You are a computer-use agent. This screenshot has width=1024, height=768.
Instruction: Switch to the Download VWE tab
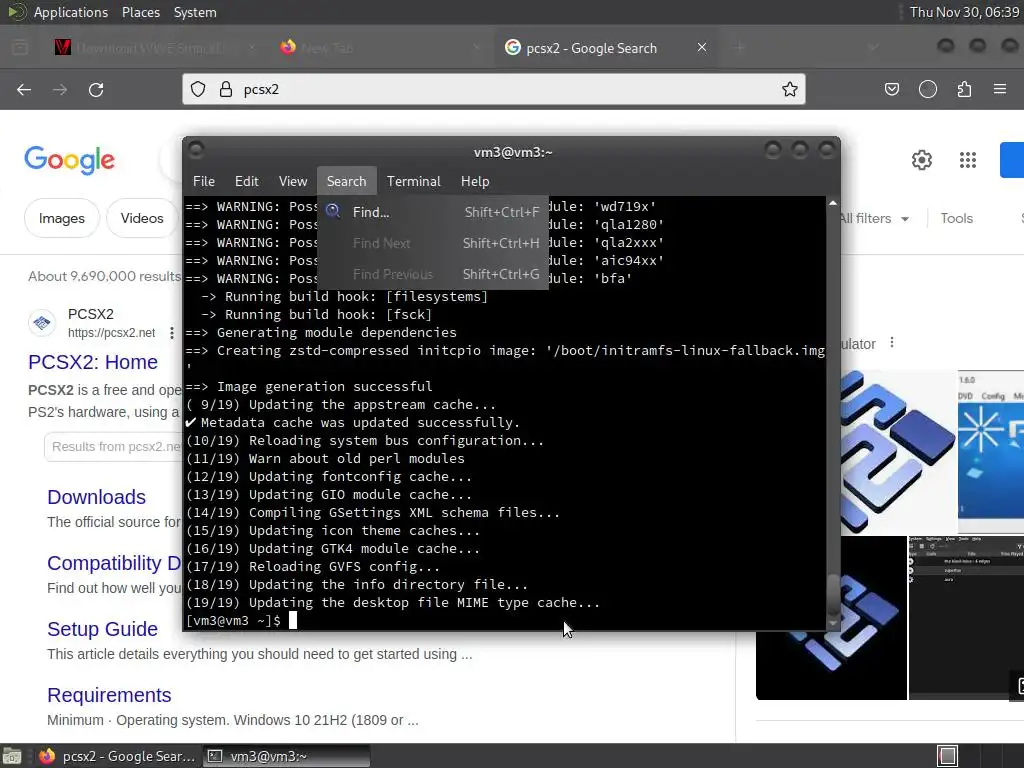(x=154, y=47)
